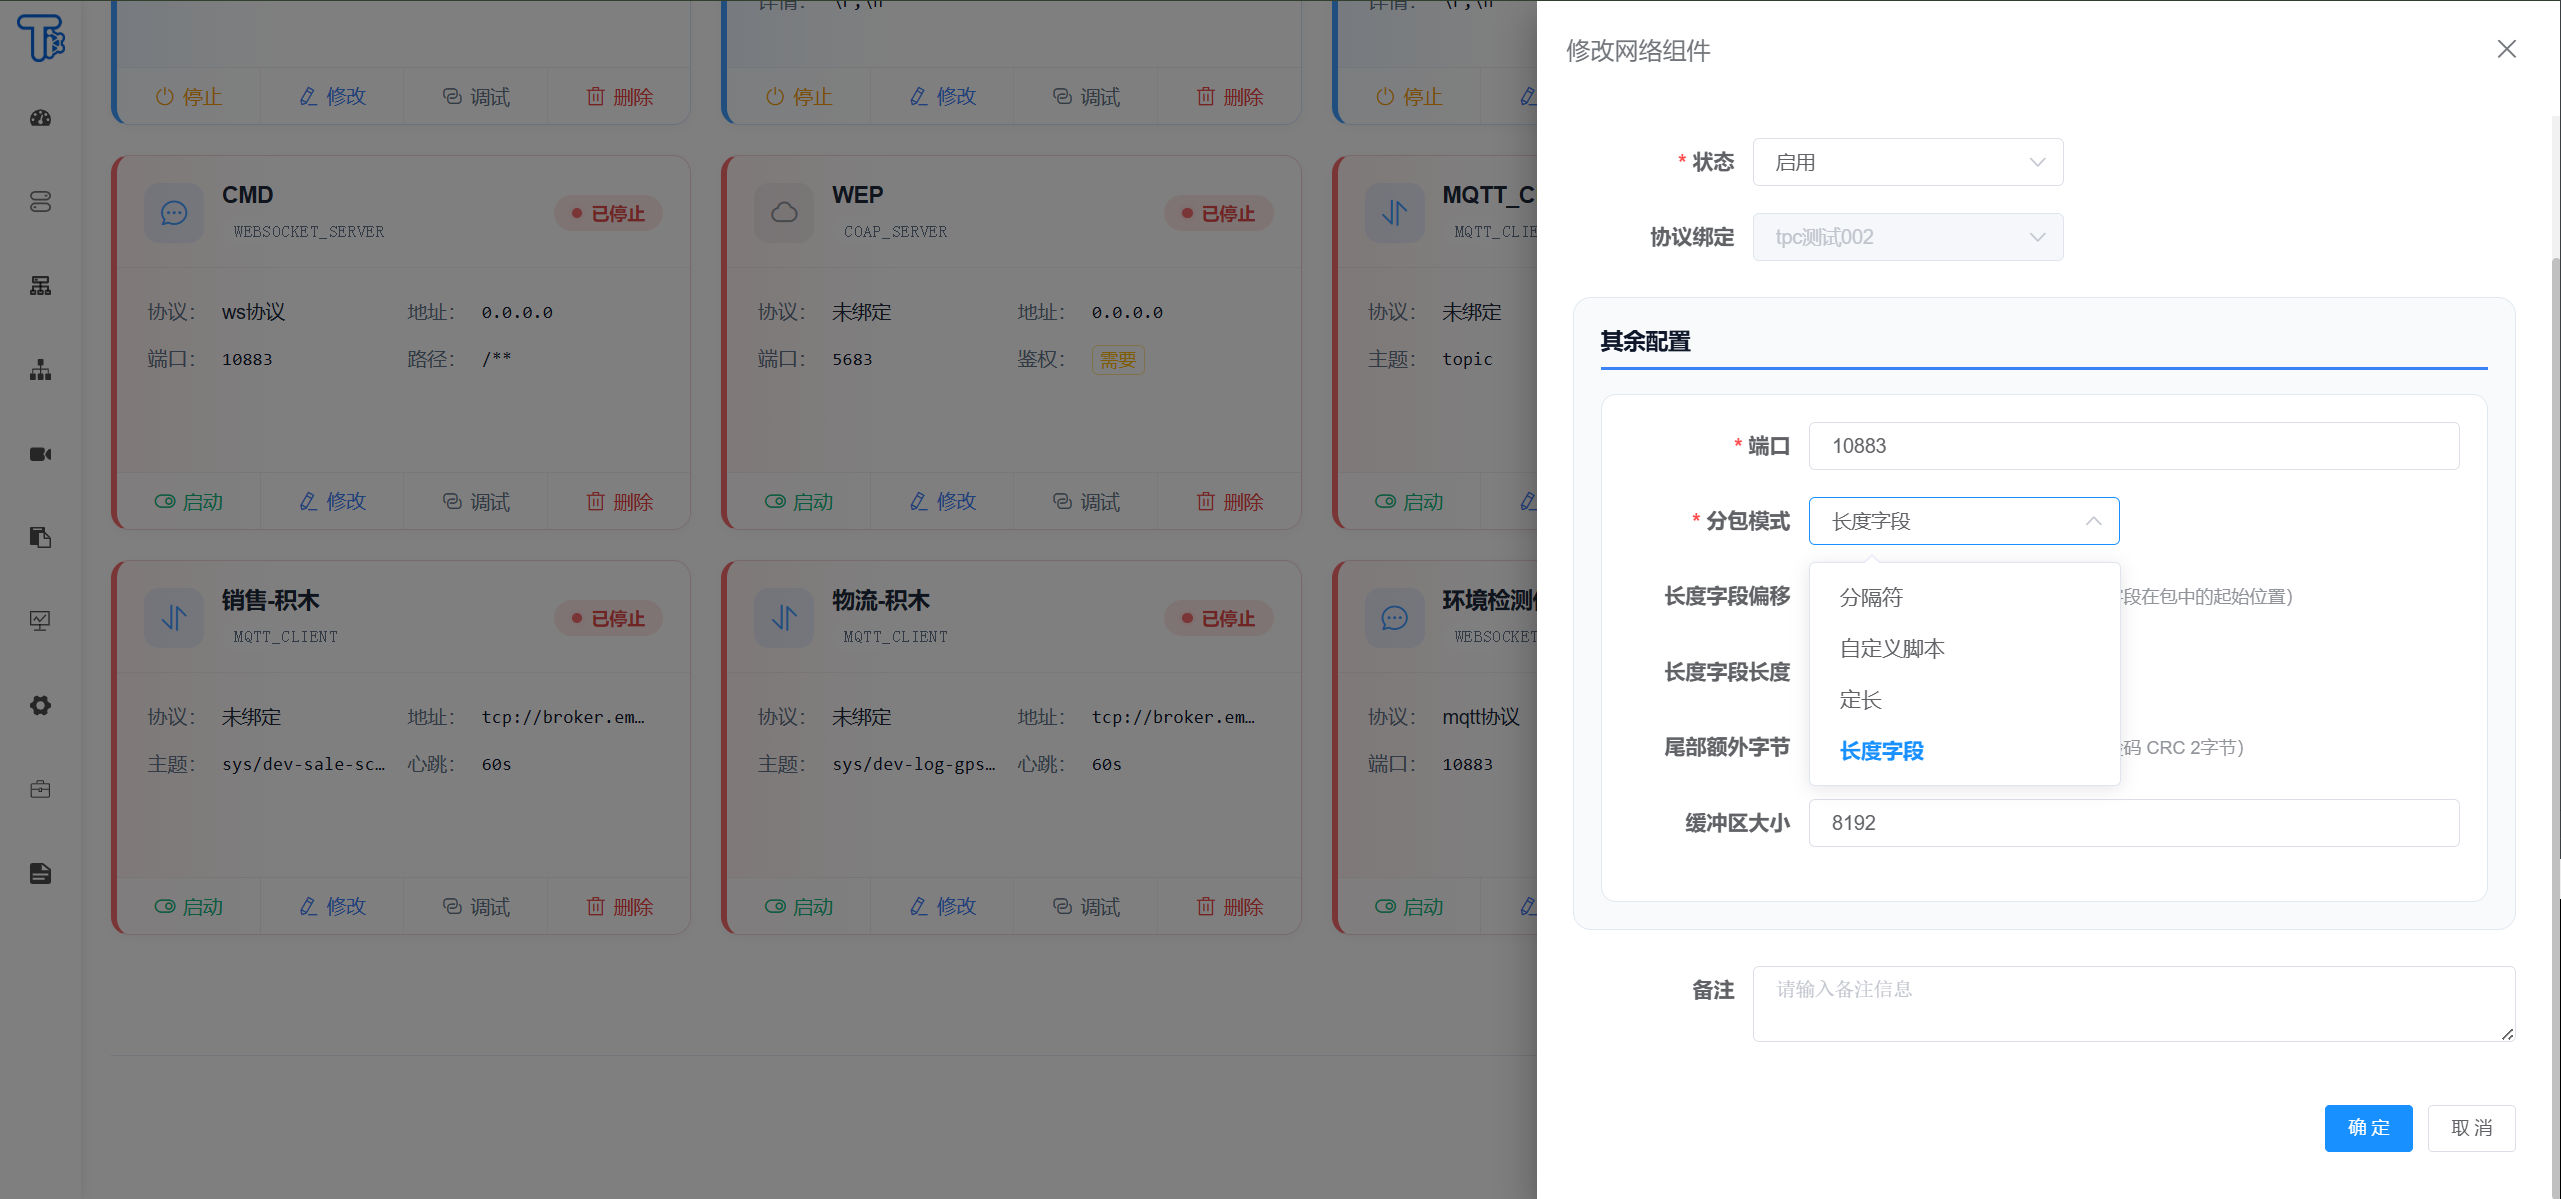Edit the 物流-积木 component via 修改
2561x1199 pixels.
(x=943, y=906)
